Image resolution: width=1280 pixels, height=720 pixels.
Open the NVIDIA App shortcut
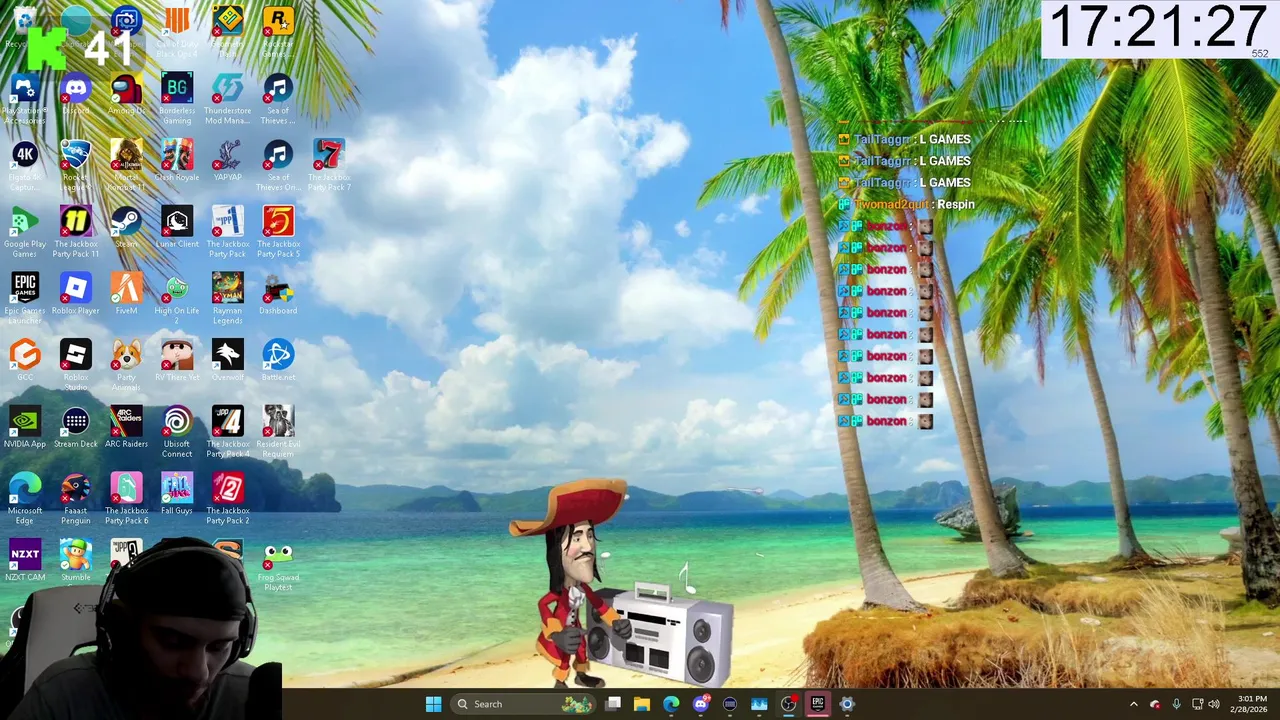(x=25, y=428)
